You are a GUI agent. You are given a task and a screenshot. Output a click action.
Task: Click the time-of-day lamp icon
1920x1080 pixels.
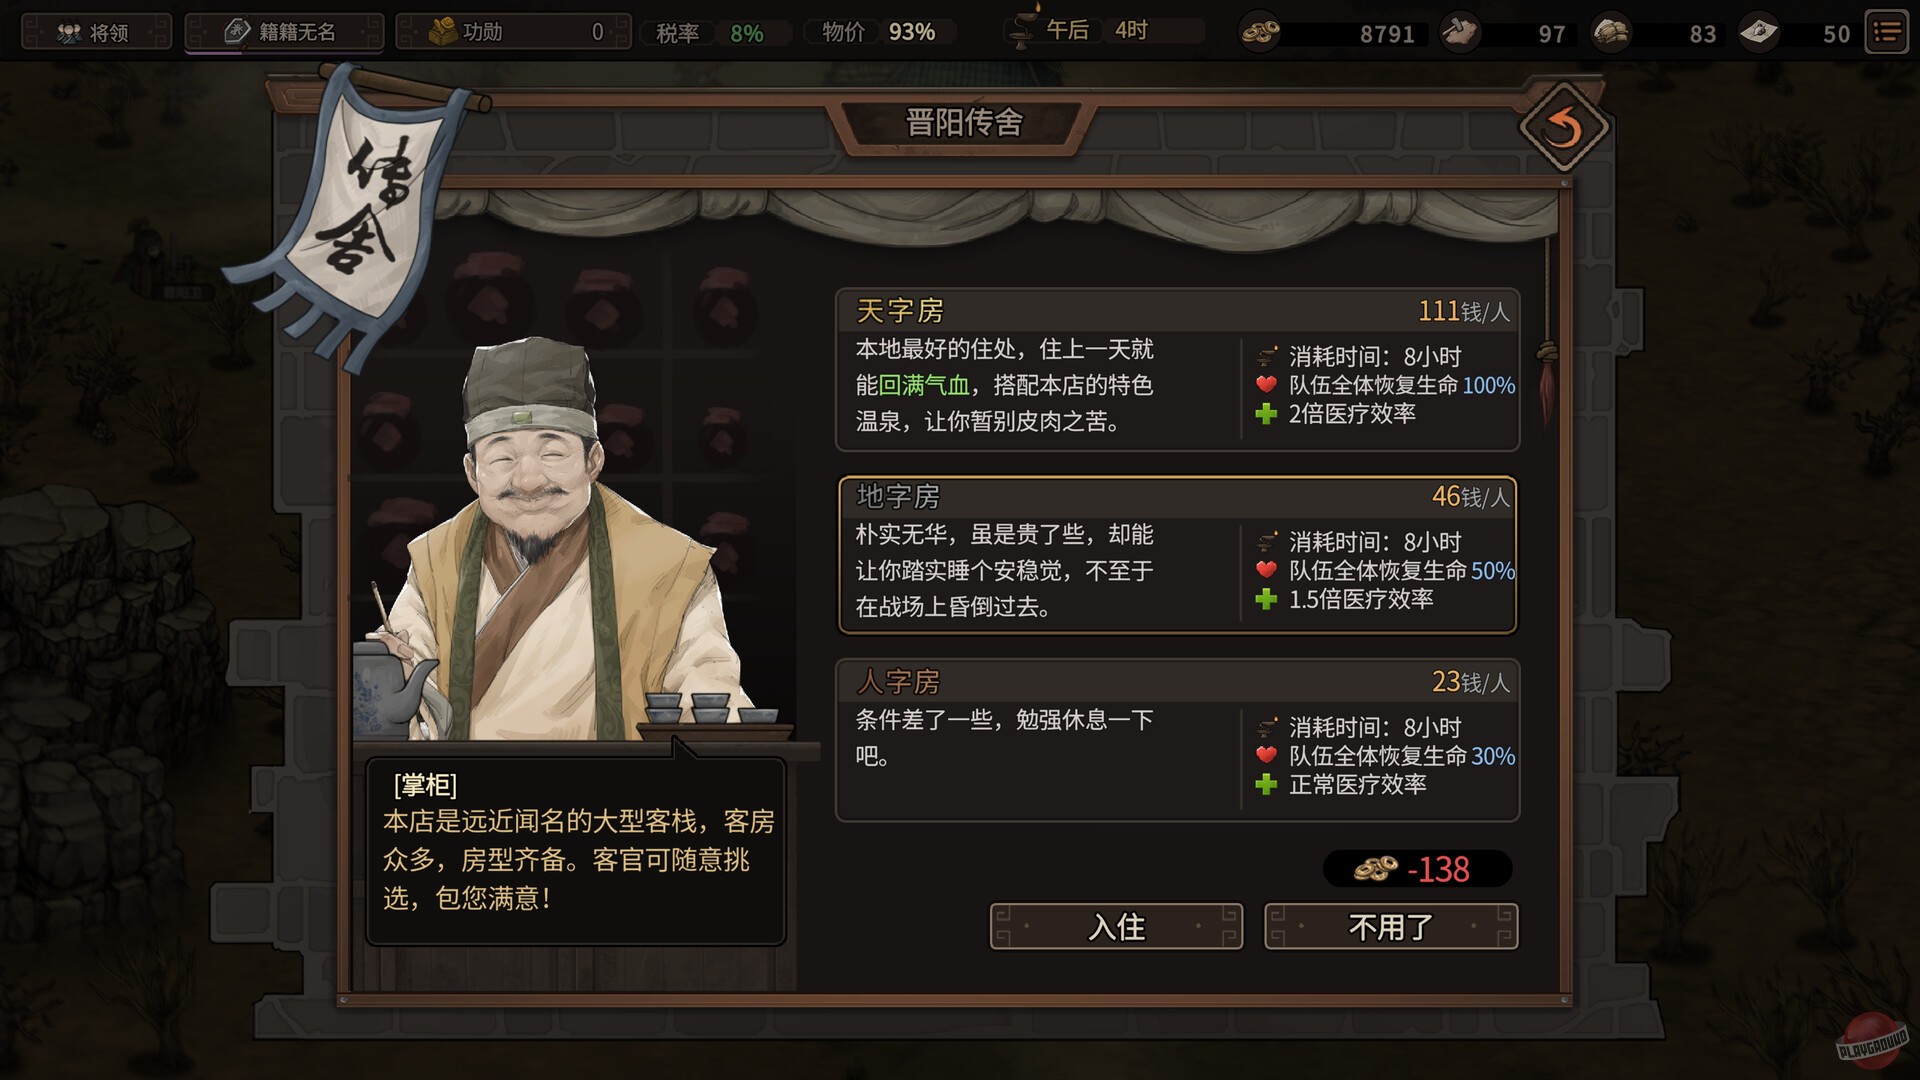point(1023,30)
